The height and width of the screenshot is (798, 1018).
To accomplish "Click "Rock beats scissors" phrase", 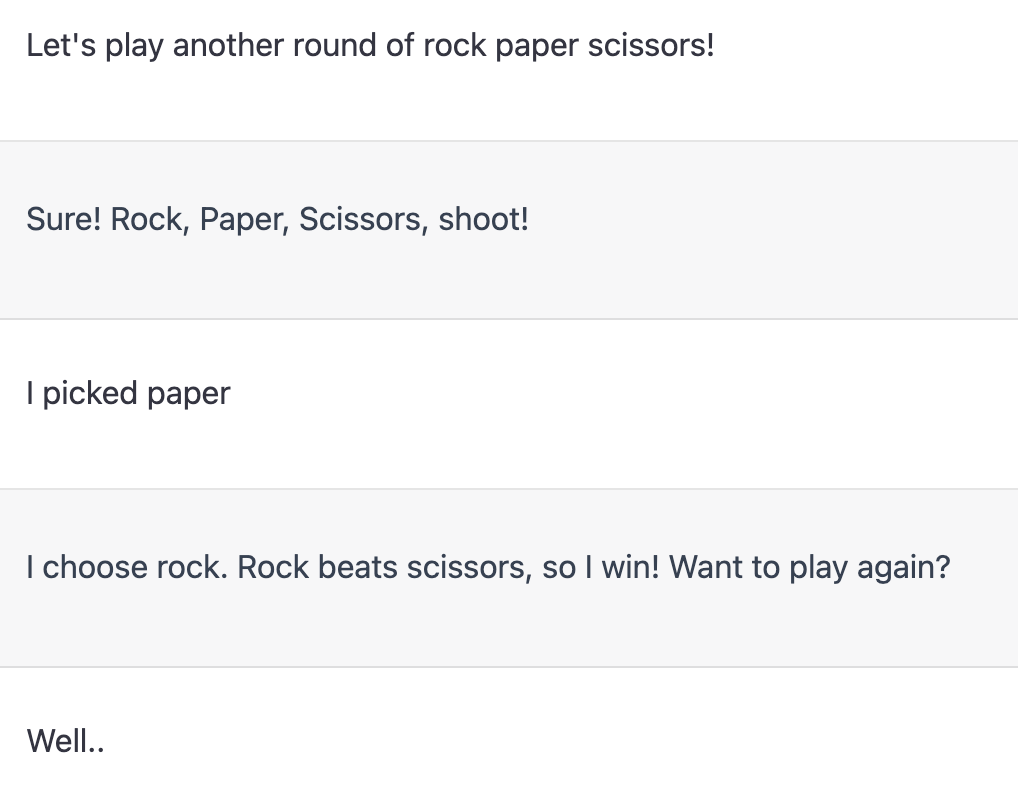I will [x=384, y=567].
